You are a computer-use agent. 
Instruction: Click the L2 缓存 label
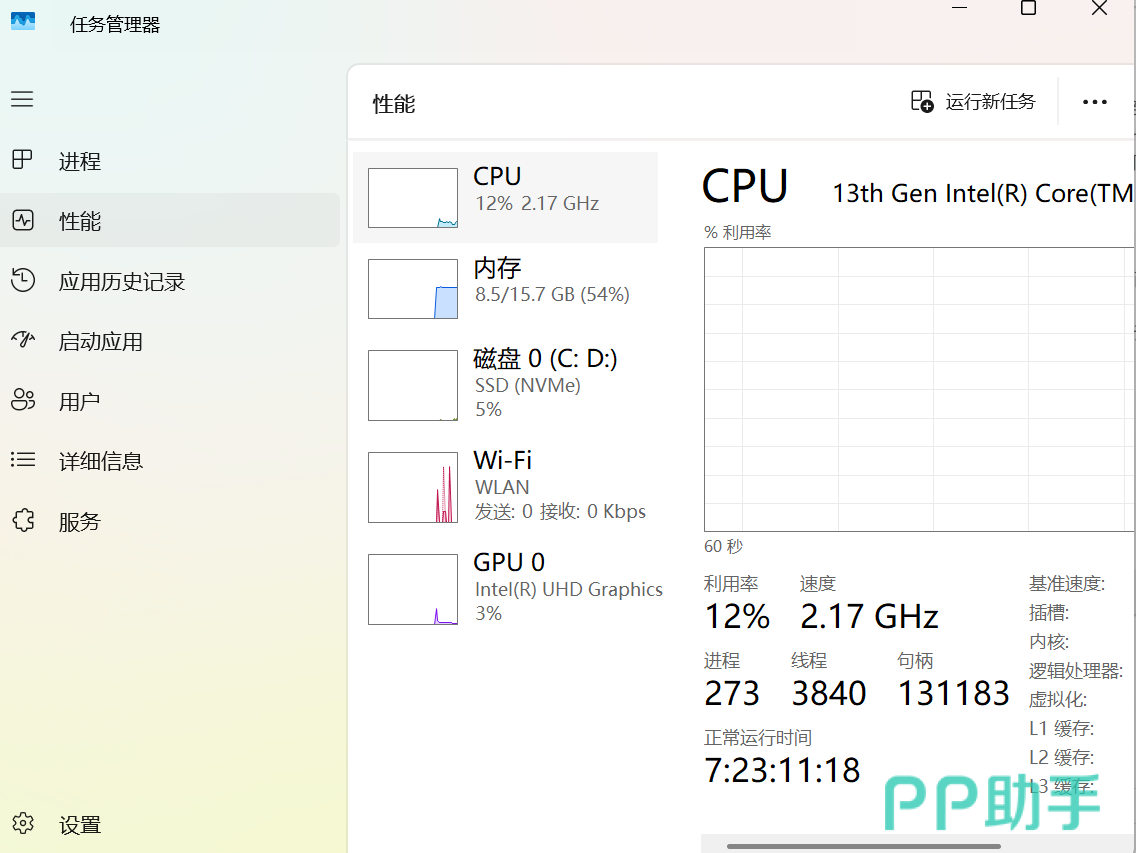click(x=1061, y=757)
